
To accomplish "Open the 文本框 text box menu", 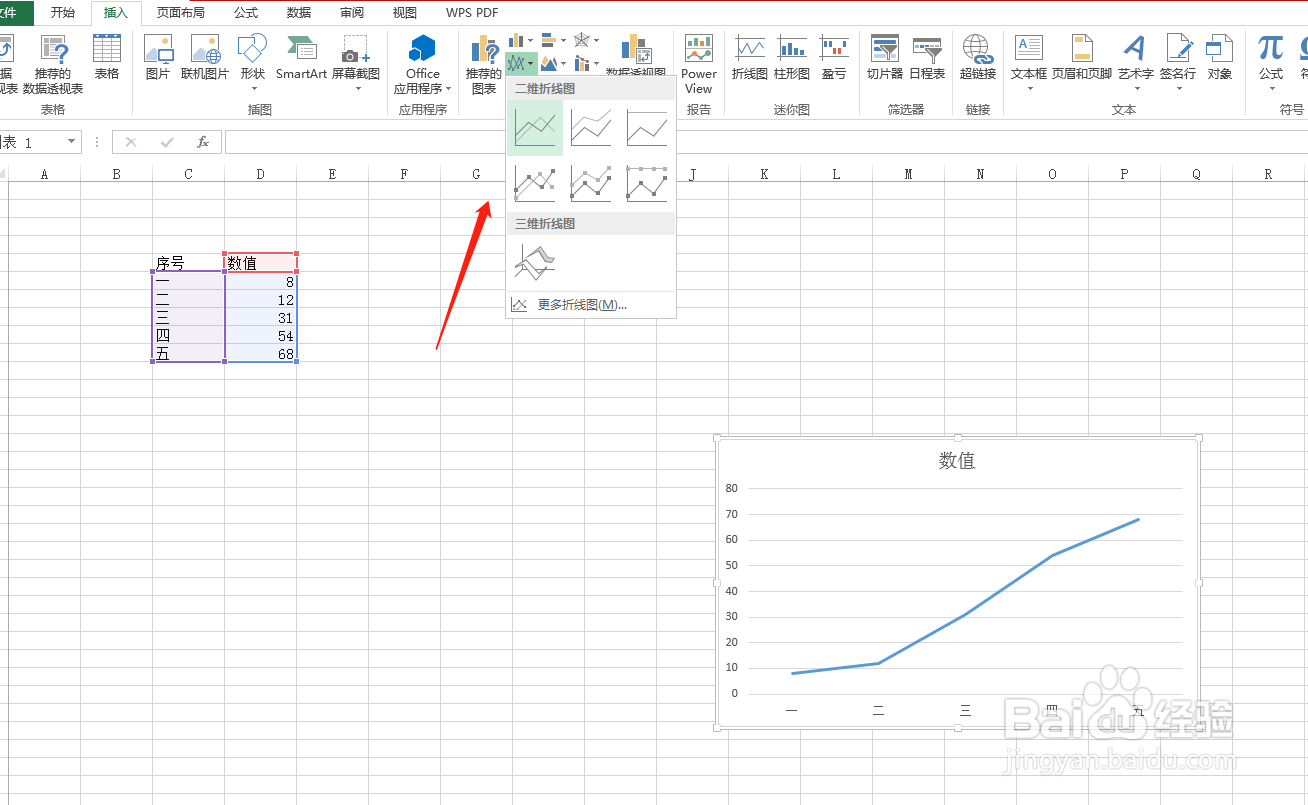I will 1029,62.
